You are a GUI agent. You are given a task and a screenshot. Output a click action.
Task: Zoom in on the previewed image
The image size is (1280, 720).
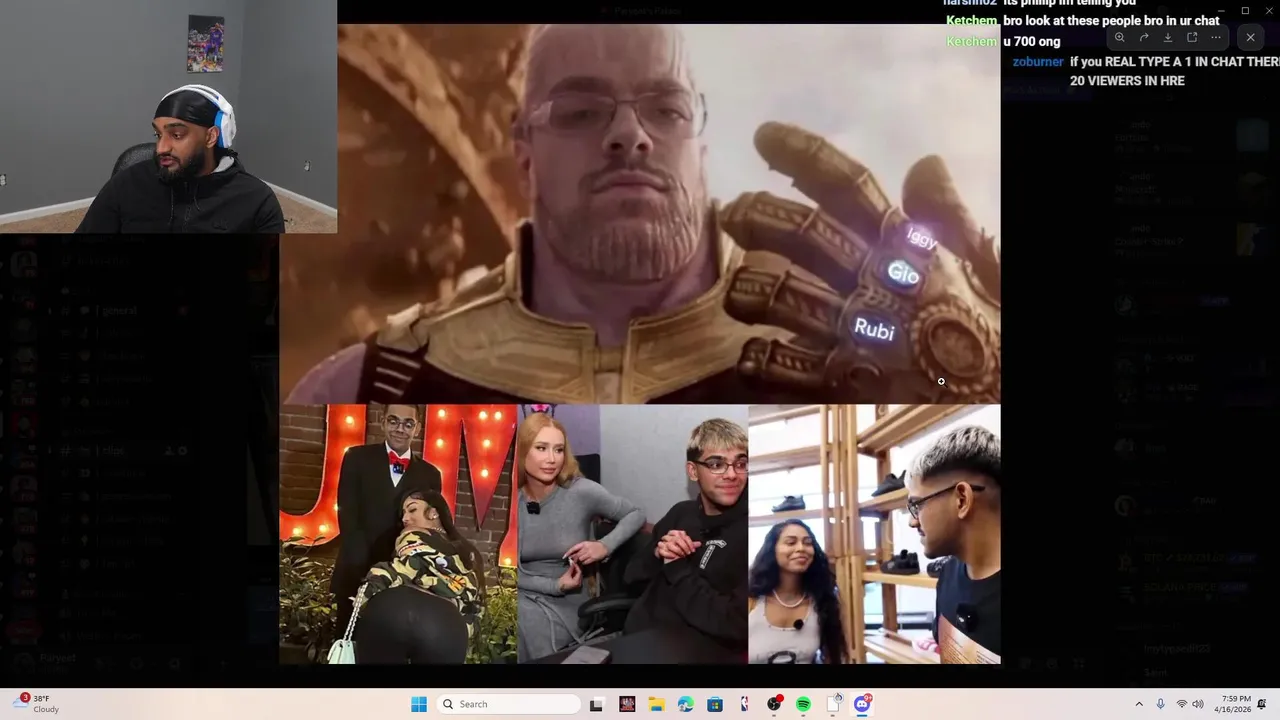(x=1120, y=37)
